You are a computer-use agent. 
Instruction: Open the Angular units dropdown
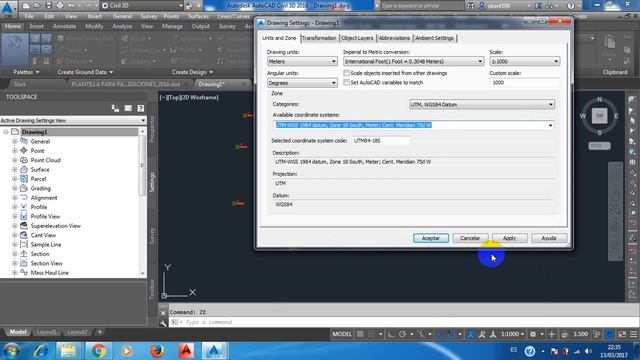click(x=302, y=83)
